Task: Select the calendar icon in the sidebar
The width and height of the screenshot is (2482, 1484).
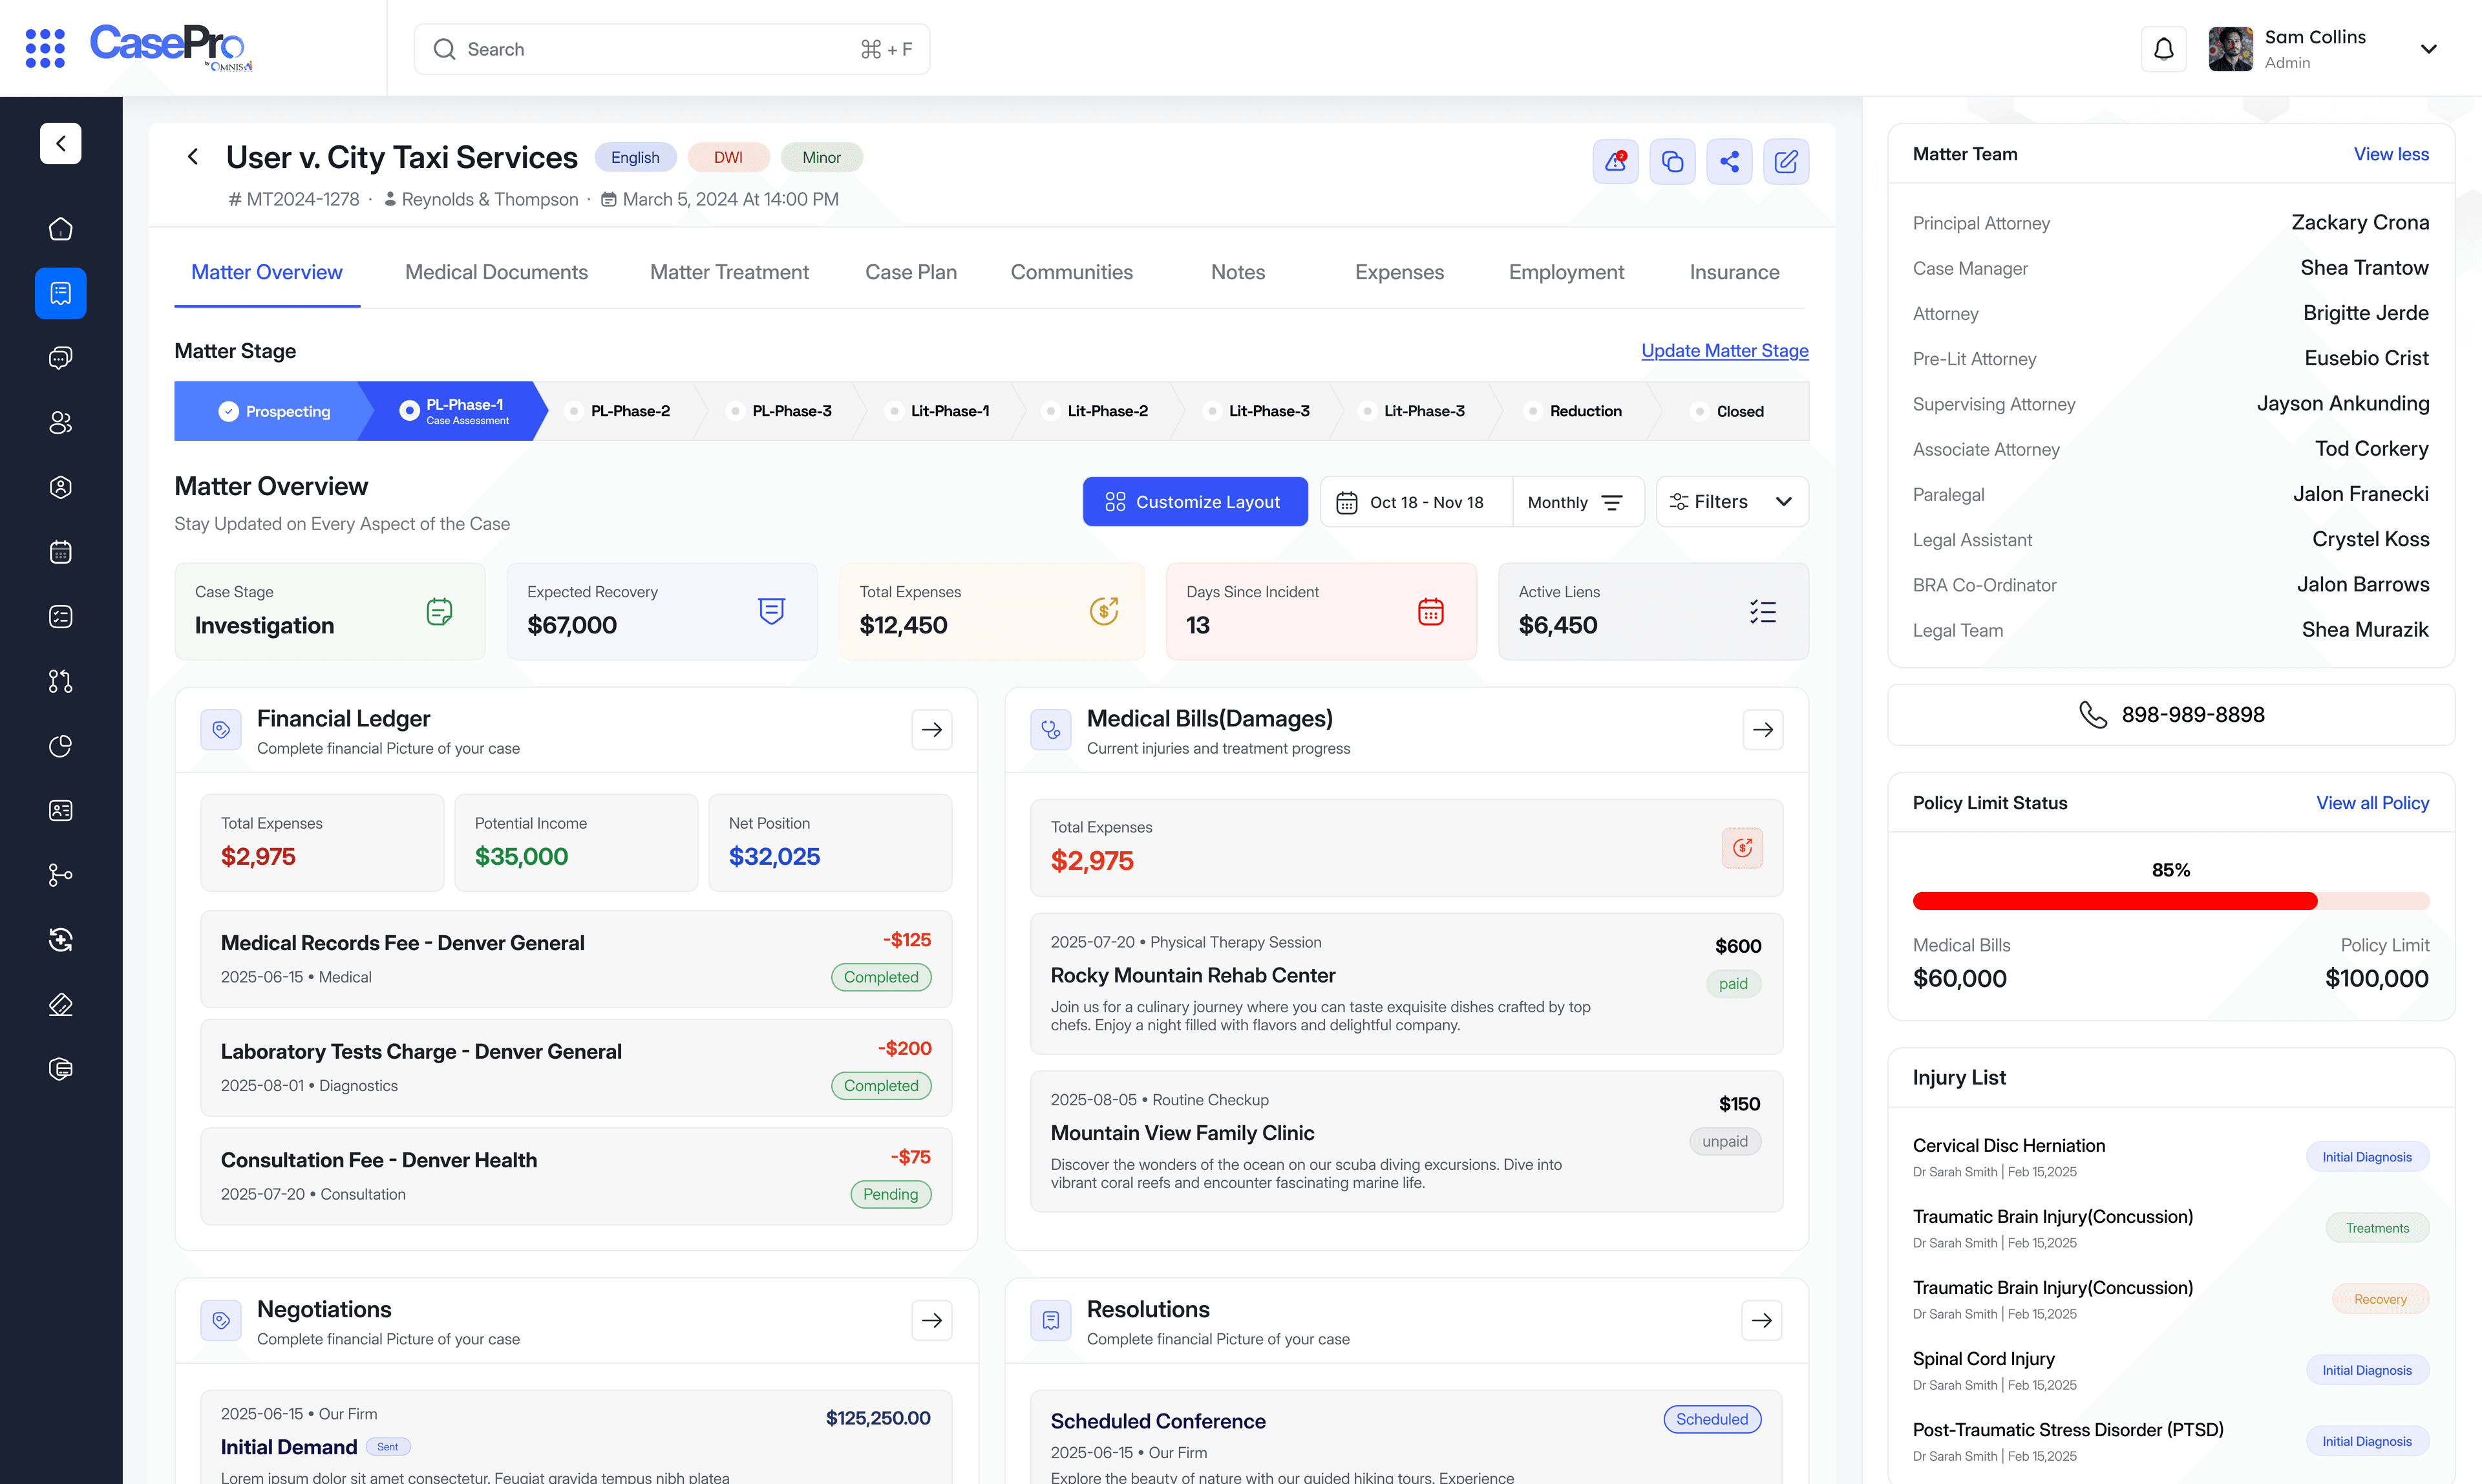Action: click(x=61, y=552)
